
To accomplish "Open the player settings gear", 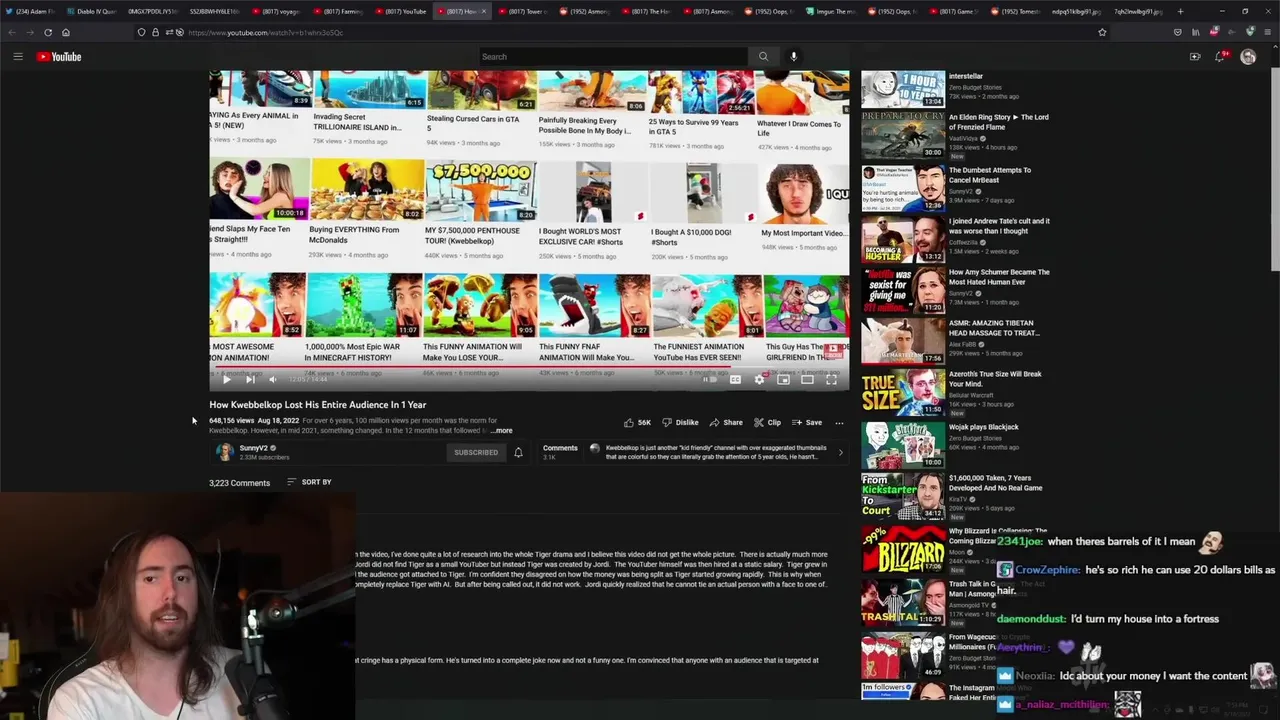I will pos(759,380).
